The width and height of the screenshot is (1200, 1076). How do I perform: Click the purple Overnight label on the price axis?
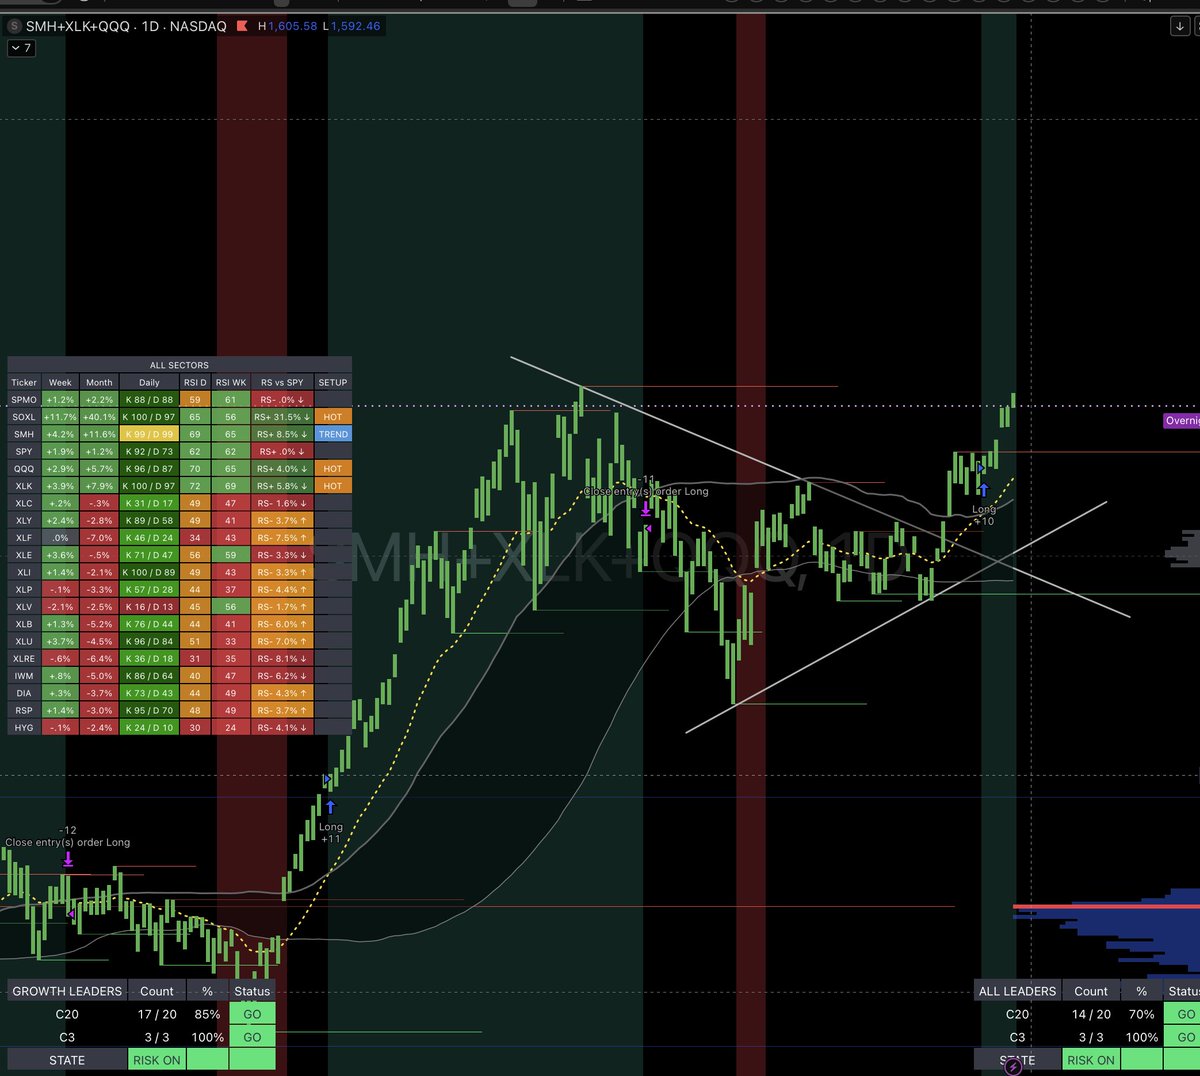coord(1182,421)
